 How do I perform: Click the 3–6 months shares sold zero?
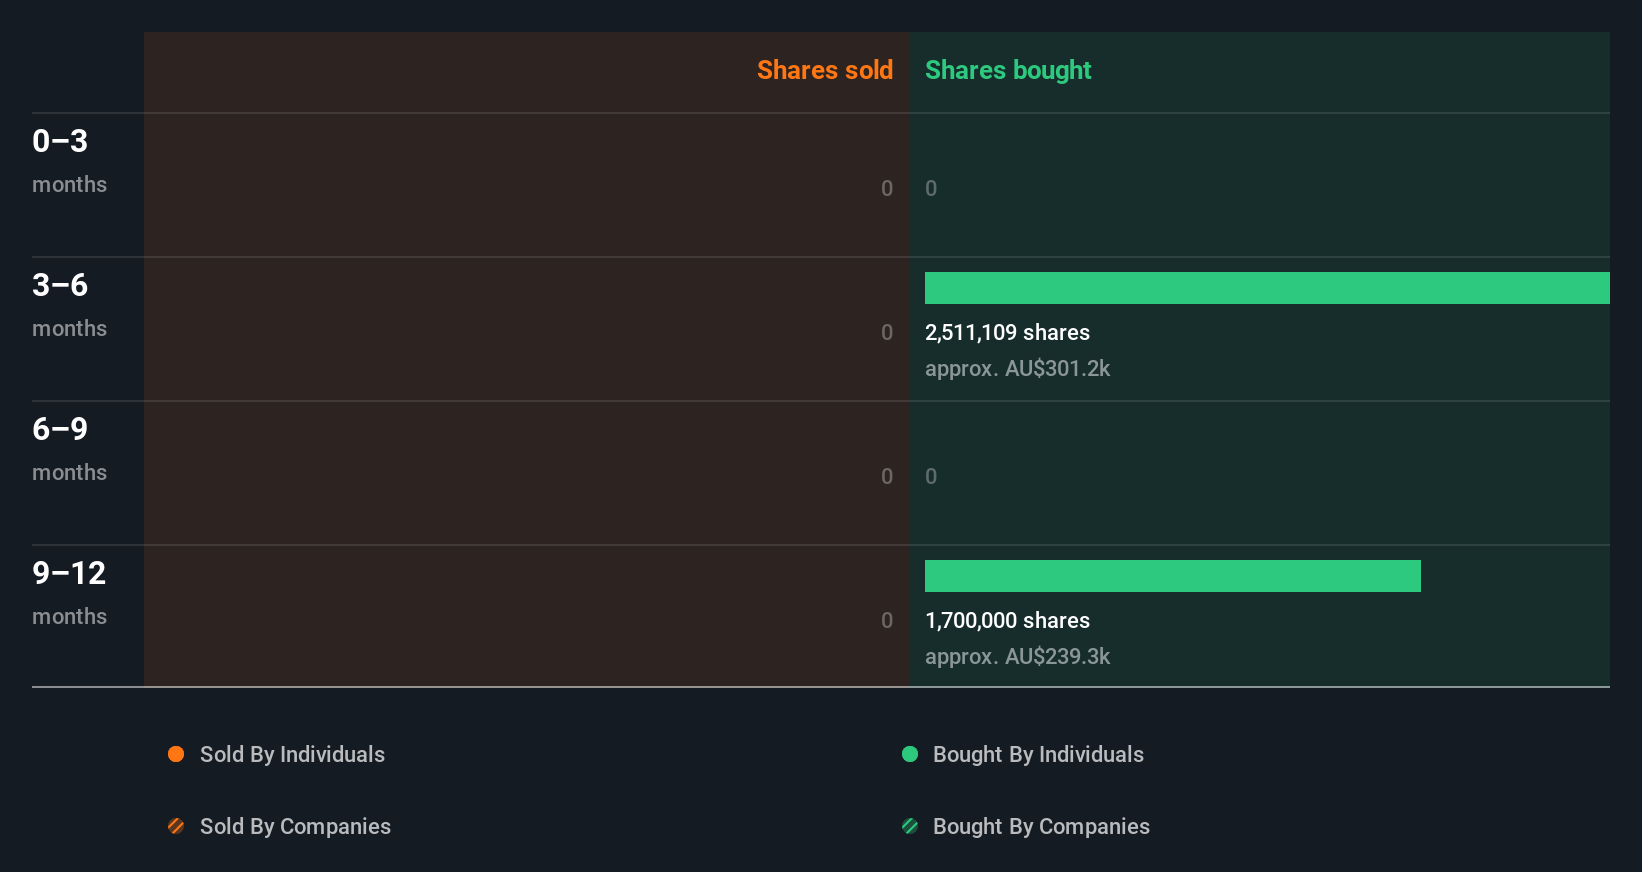(887, 332)
